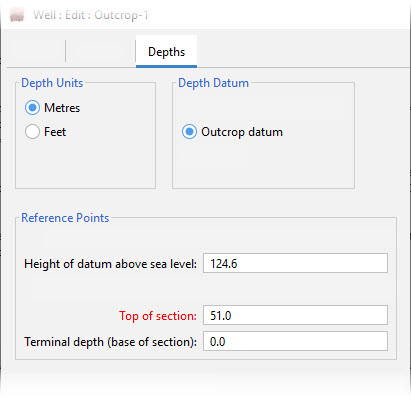Click the 'Depth Units' group heading
The width and height of the screenshot is (411, 399).
pyautogui.click(x=52, y=83)
